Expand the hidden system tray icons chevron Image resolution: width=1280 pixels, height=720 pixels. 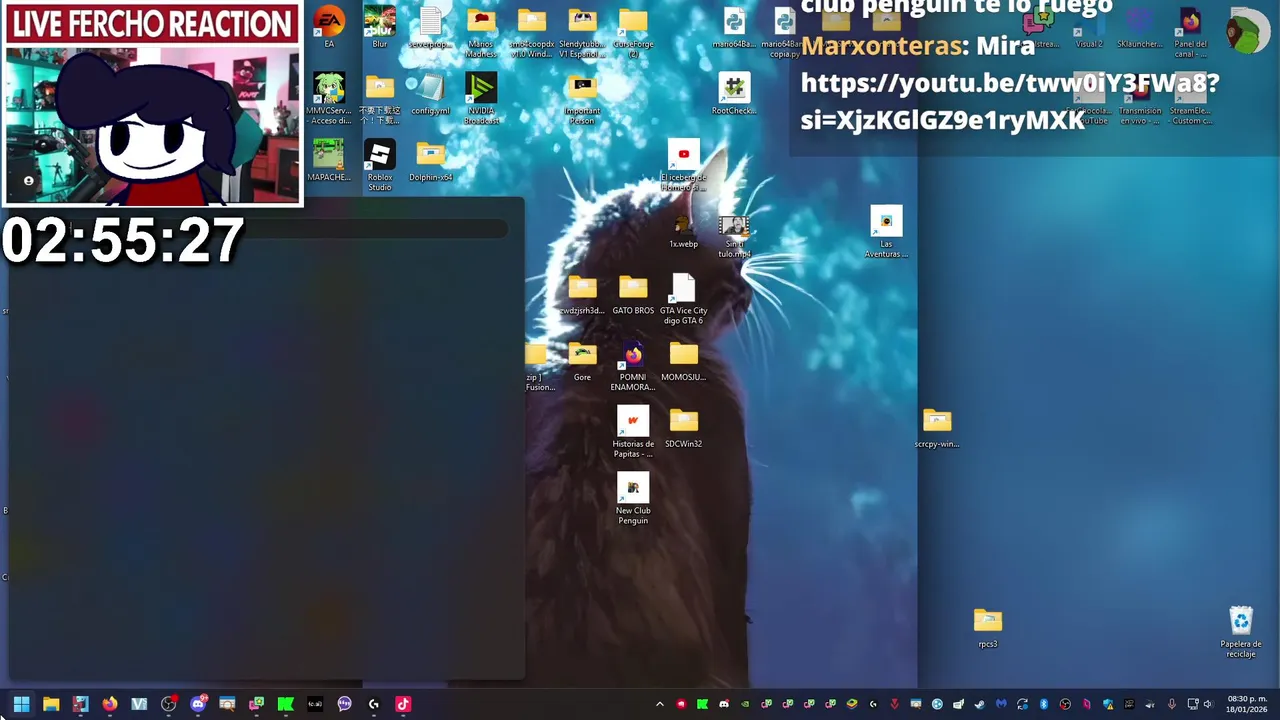coord(660,704)
